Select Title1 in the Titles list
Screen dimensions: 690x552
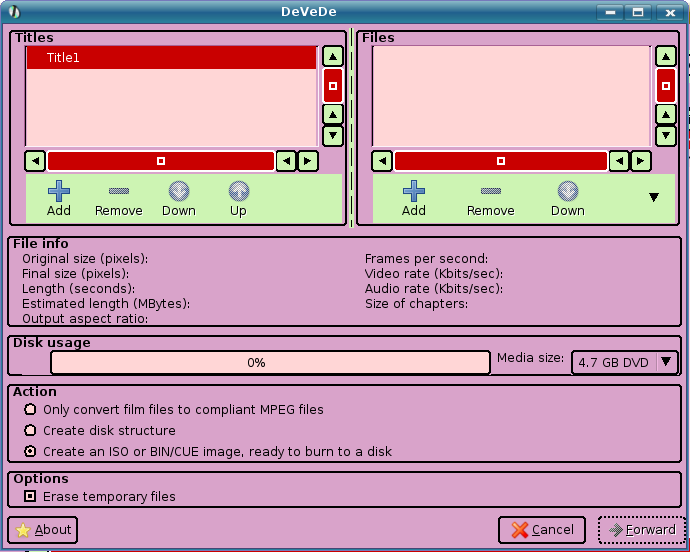(170, 58)
